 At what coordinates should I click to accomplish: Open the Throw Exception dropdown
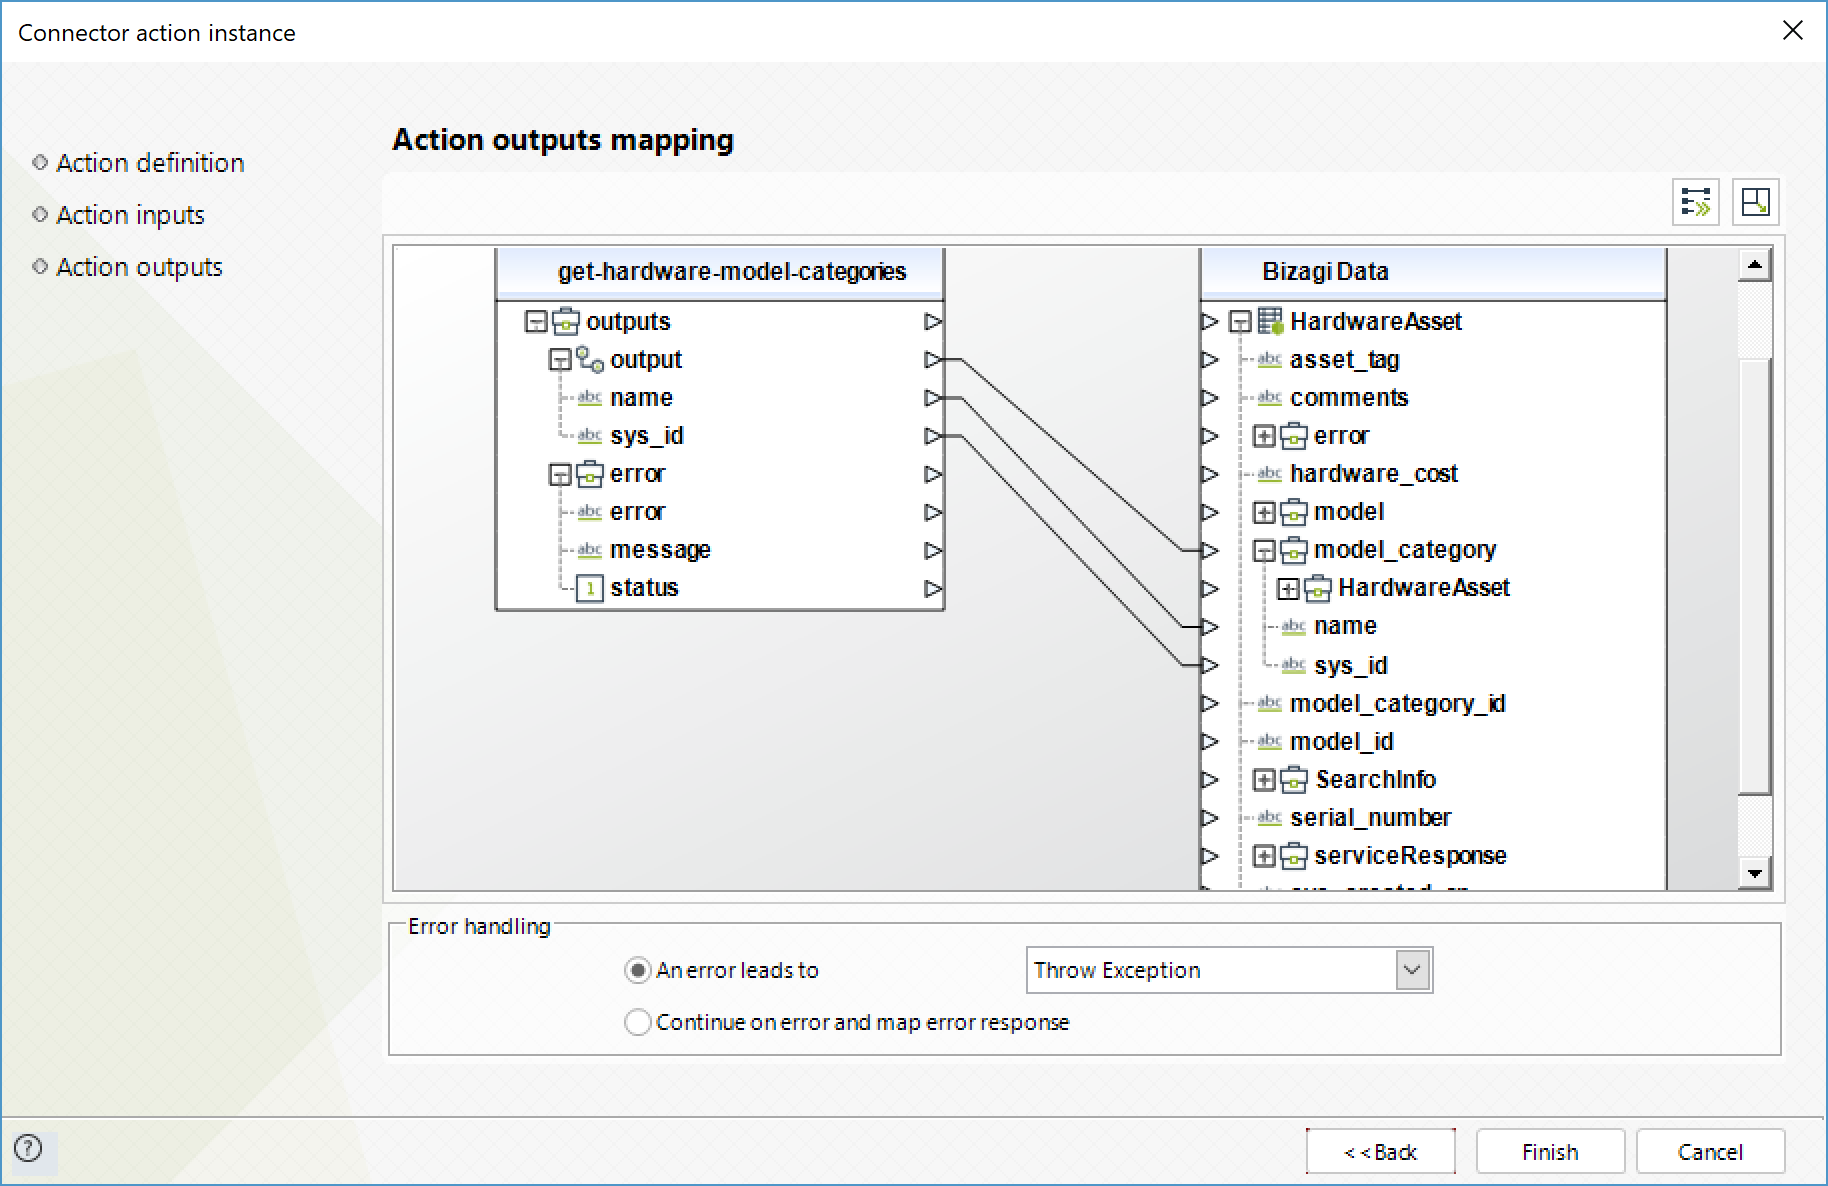[x=1412, y=970]
